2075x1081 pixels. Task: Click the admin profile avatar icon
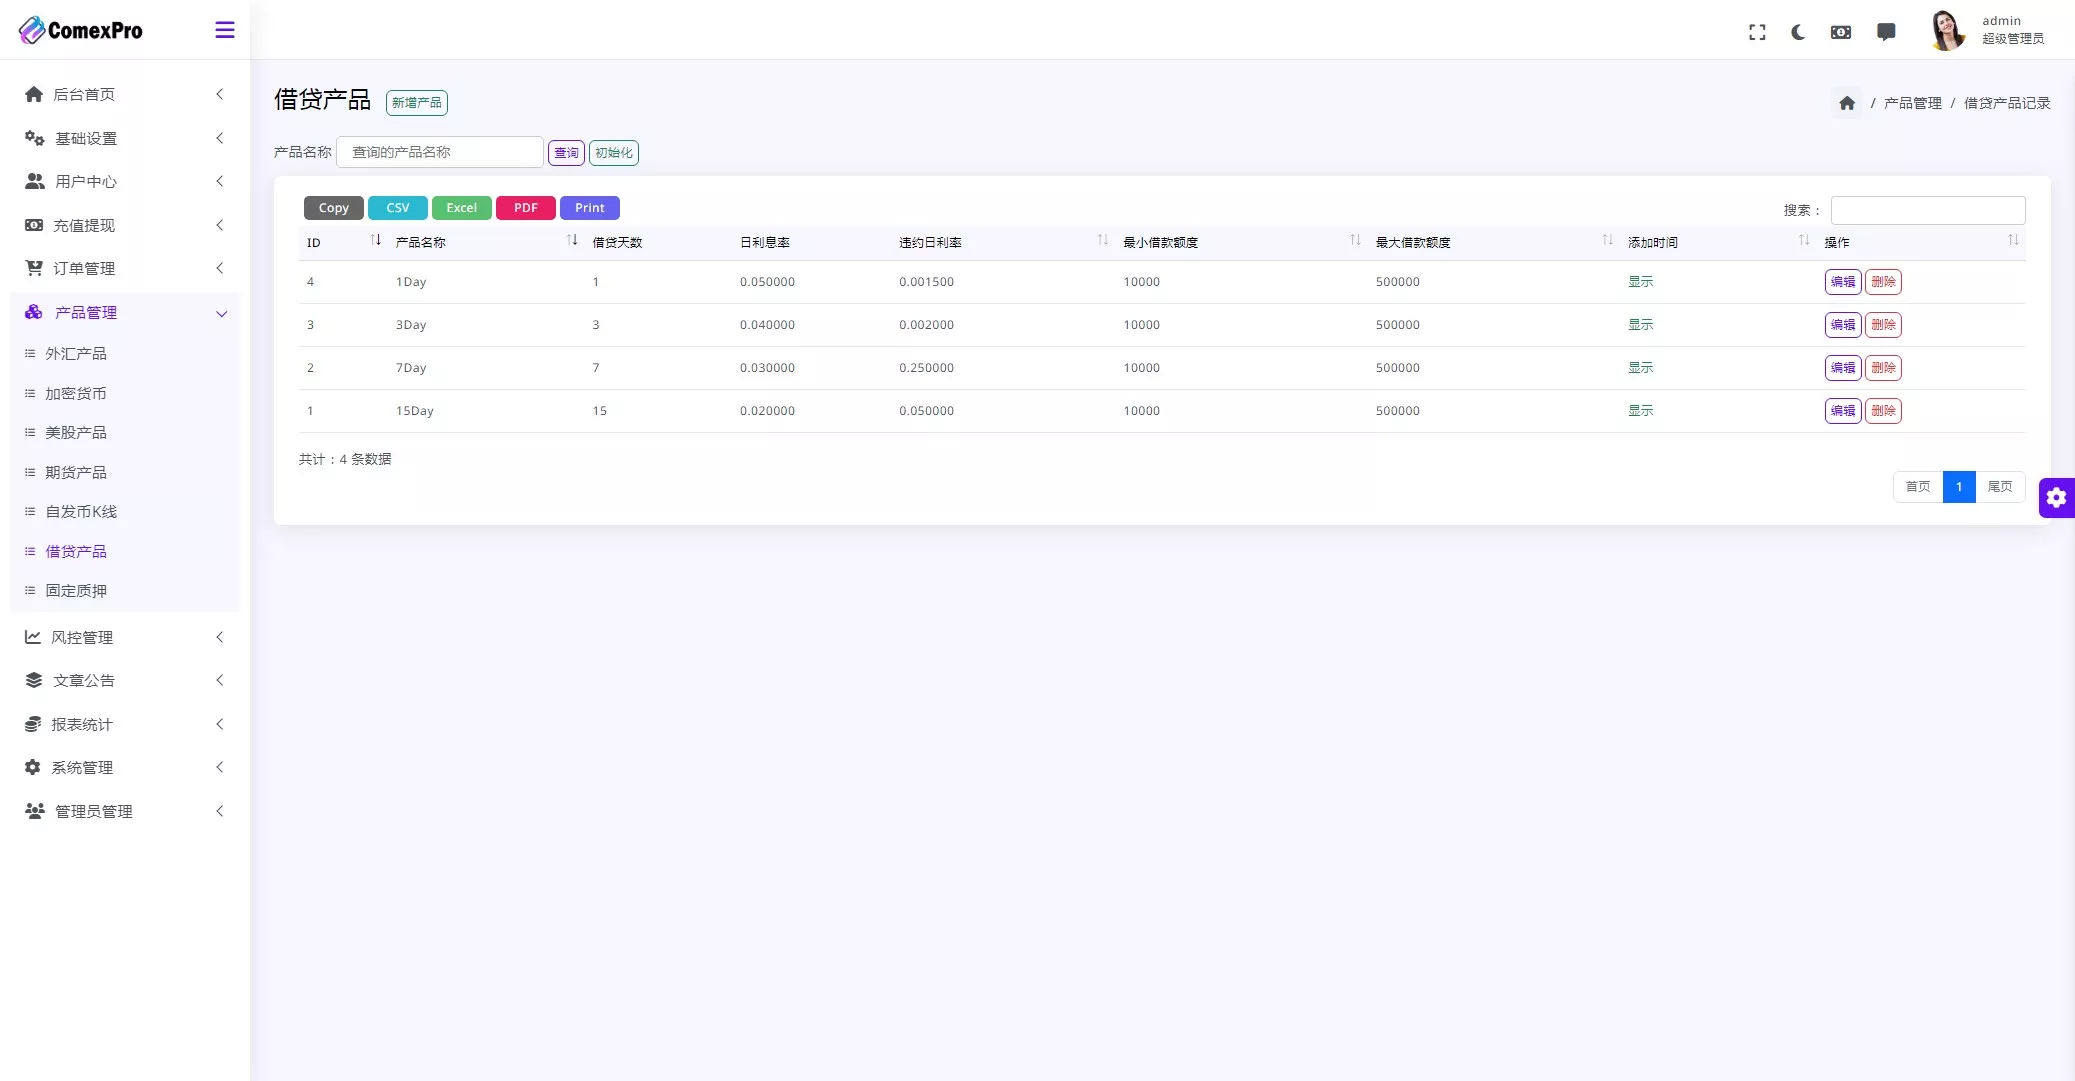[1950, 30]
